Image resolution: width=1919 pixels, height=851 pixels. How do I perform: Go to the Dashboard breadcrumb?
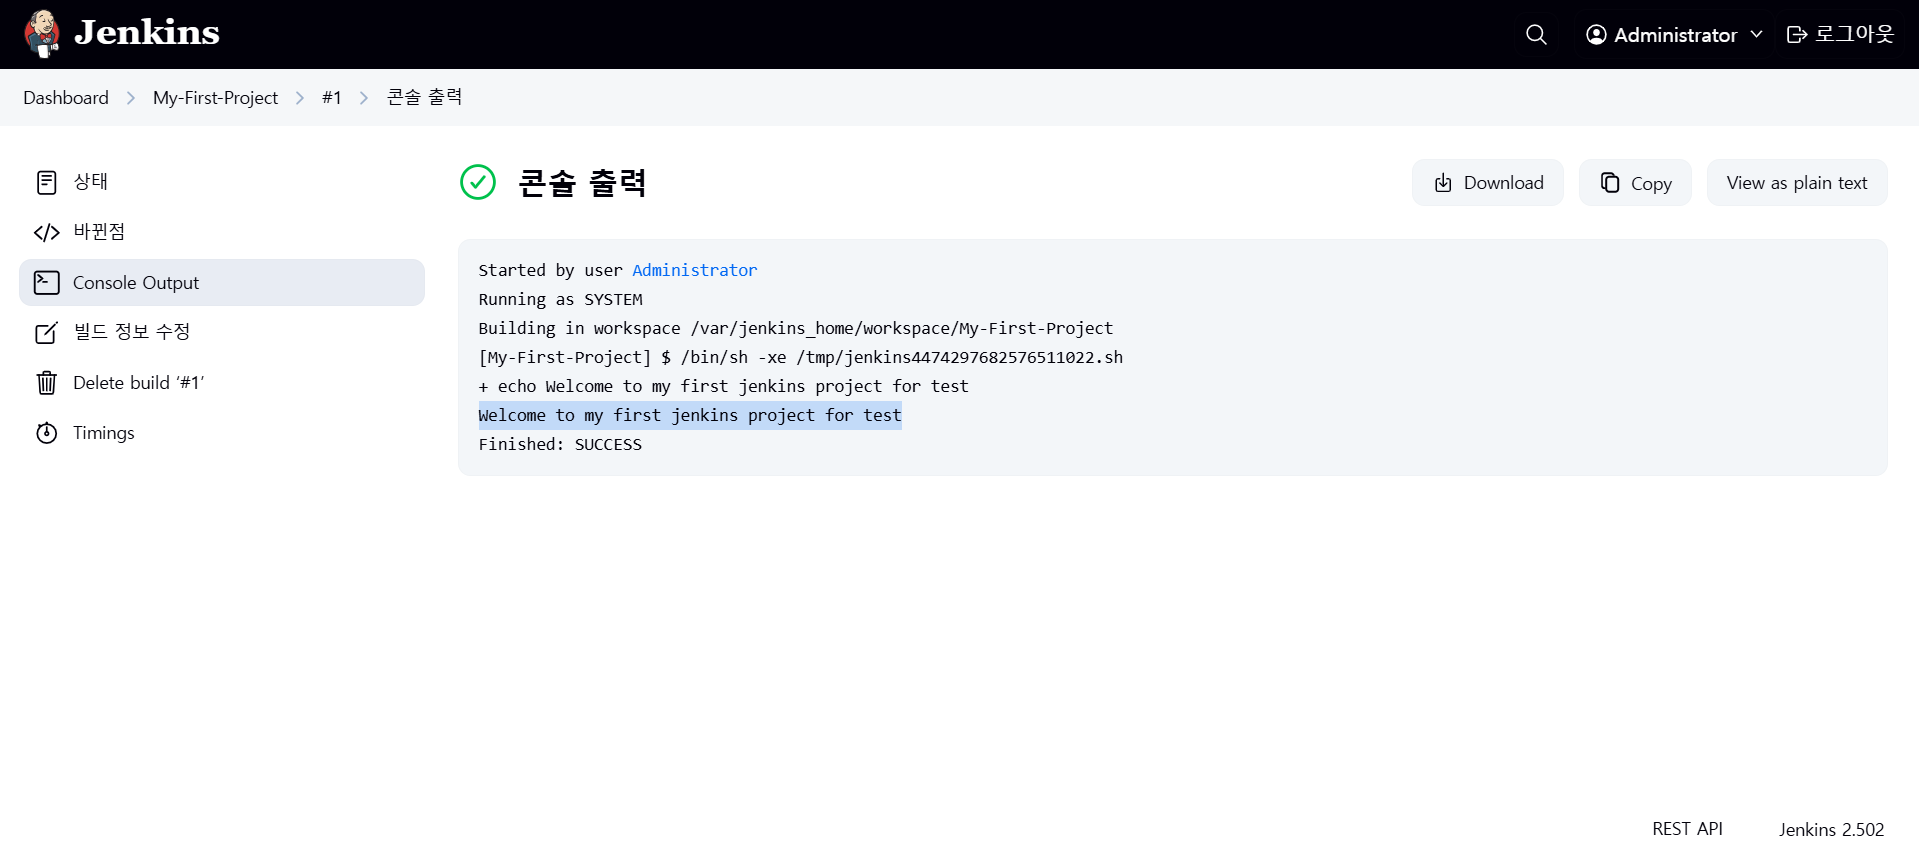pyautogui.click(x=66, y=98)
